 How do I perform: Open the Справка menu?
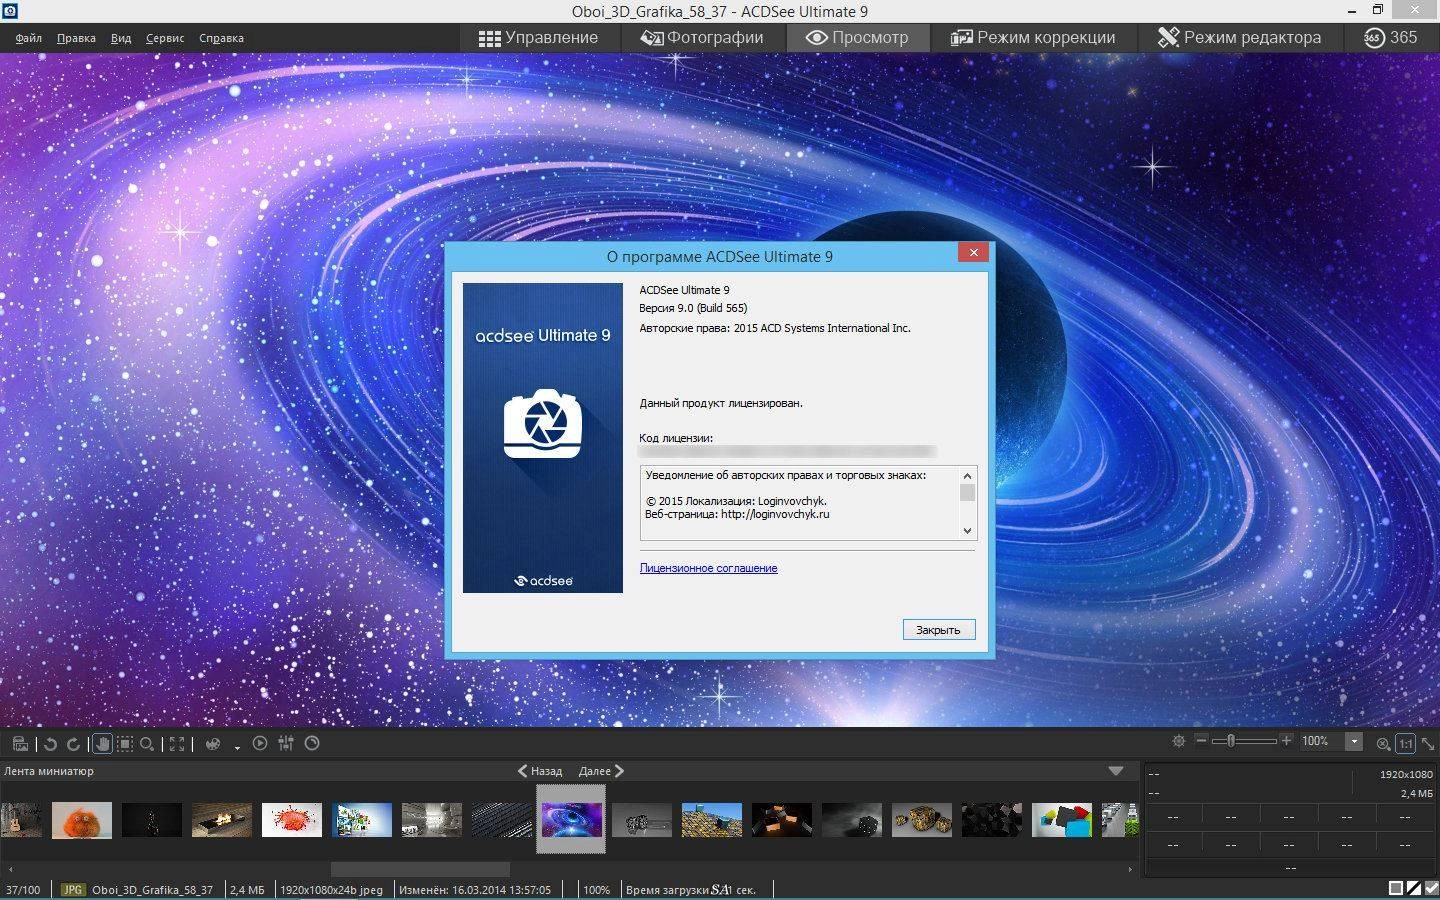click(x=221, y=38)
